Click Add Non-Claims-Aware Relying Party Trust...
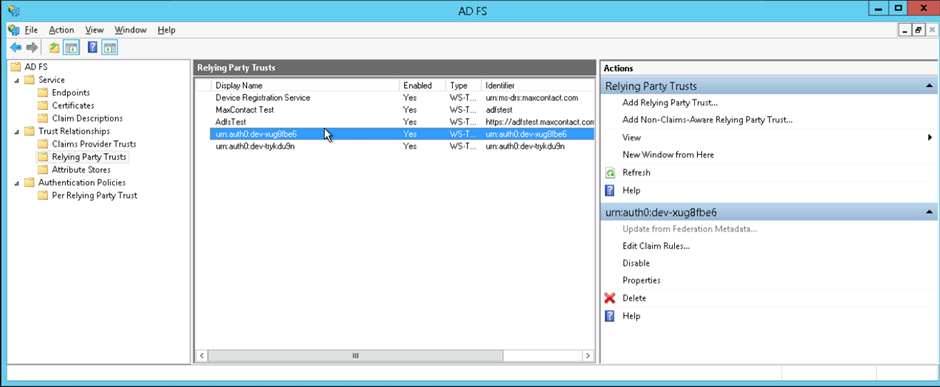 pyautogui.click(x=707, y=120)
